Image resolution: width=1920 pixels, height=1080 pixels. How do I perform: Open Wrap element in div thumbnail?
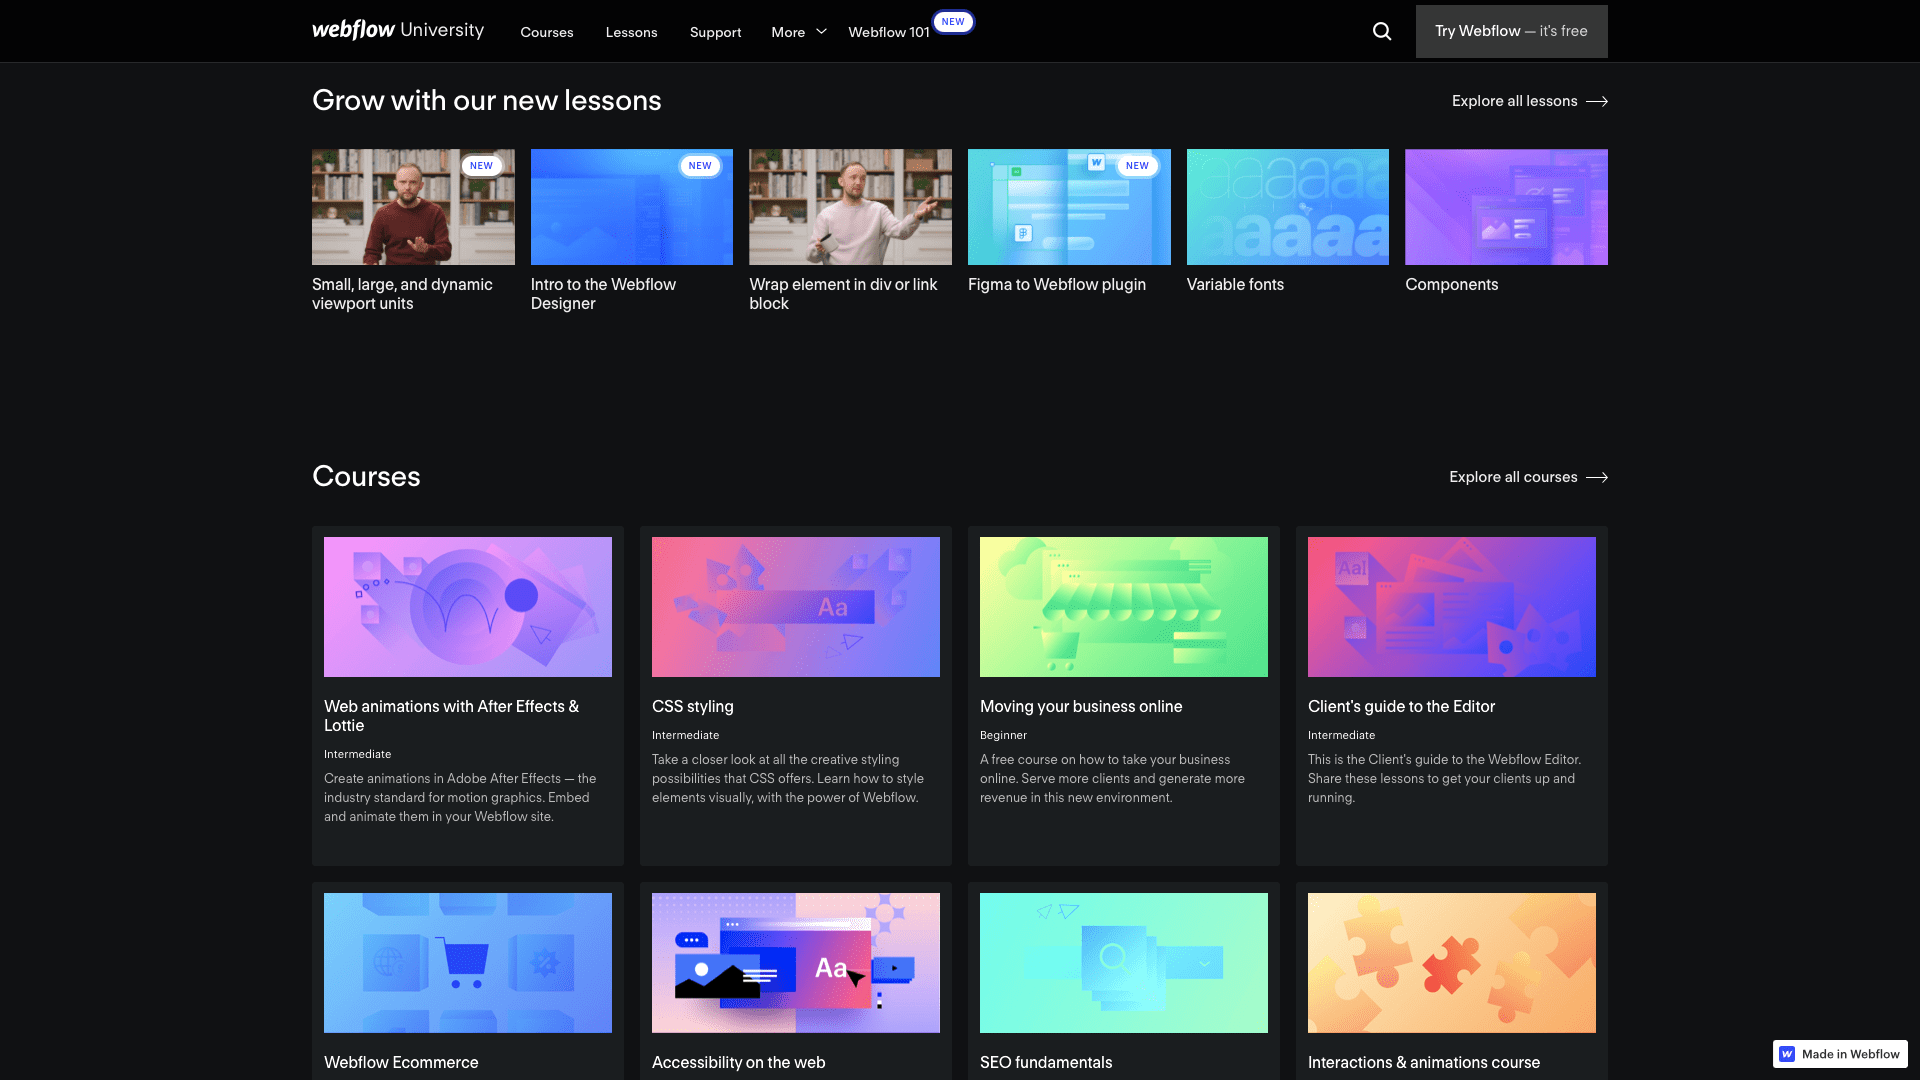tap(850, 207)
